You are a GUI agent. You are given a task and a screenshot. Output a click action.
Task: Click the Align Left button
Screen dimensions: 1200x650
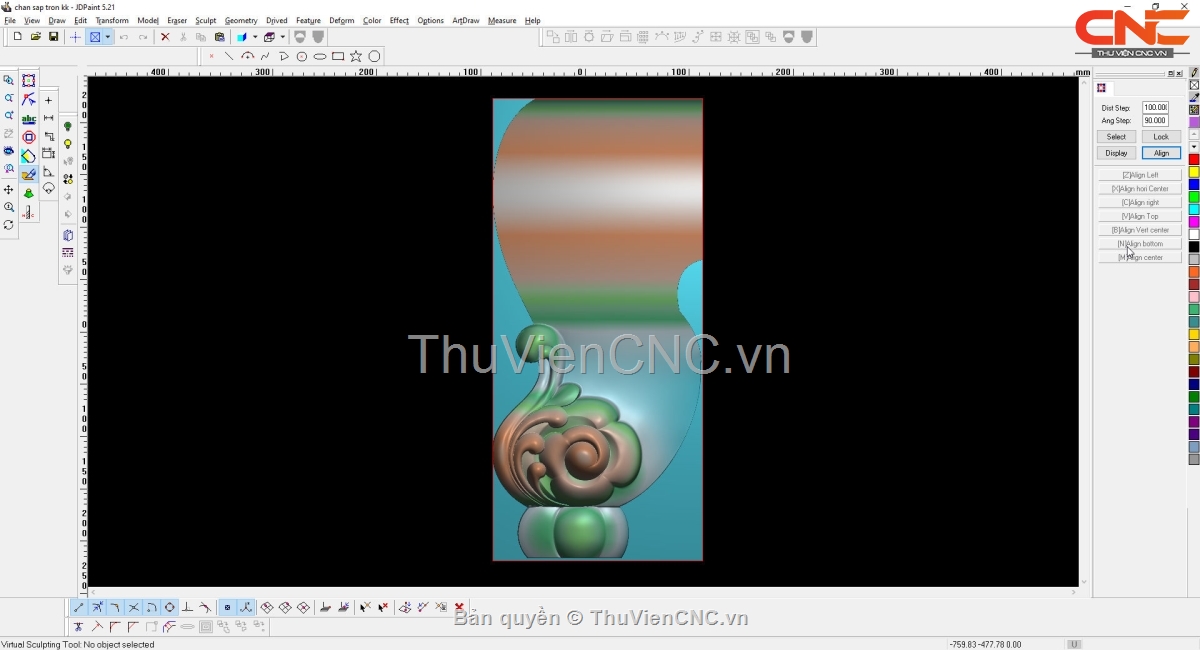click(1140, 175)
